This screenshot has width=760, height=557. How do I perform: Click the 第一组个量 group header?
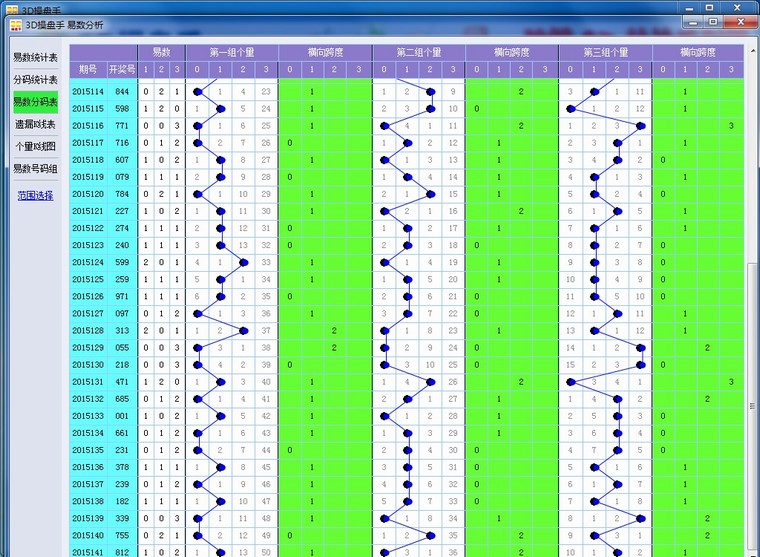231,52
